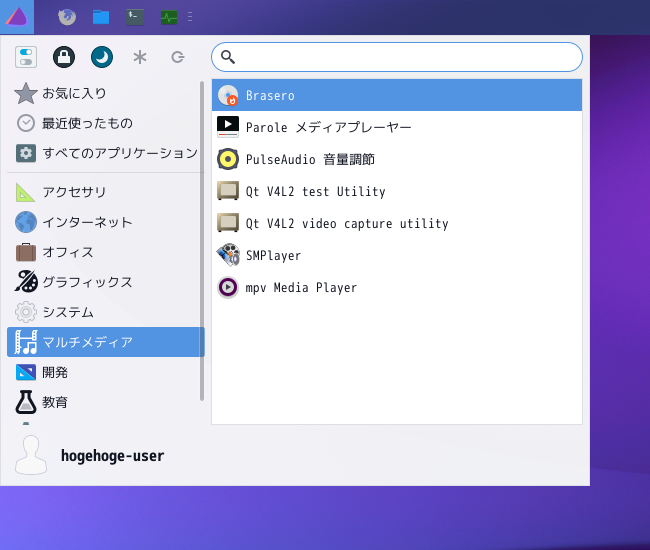The width and height of the screenshot is (650, 550).
Task: Click the log out circular arrow icon
Action: click(x=178, y=57)
